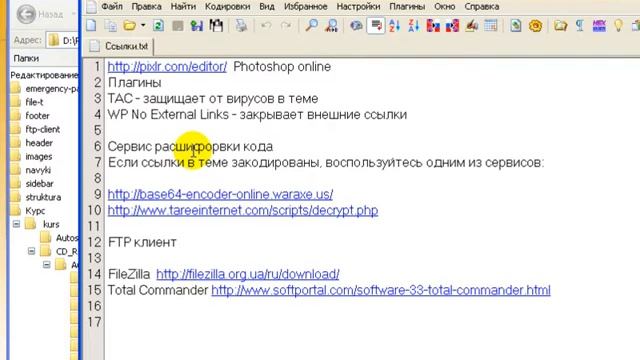Open settings via the yellow gear icon
Screen dimensions: 640x360
[x=536, y=26]
